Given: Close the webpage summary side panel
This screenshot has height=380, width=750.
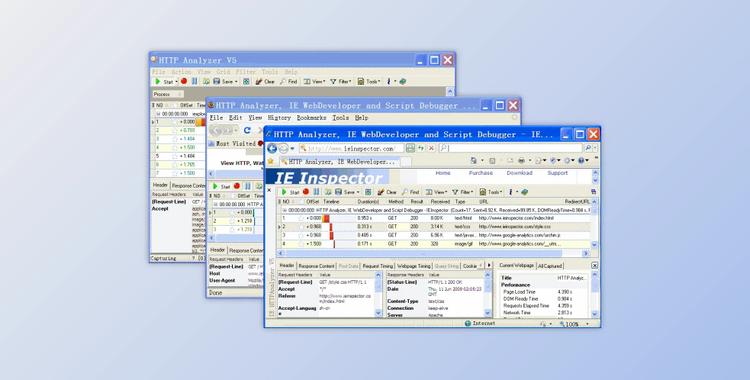Looking at the screenshot, I should coord(595,266).
